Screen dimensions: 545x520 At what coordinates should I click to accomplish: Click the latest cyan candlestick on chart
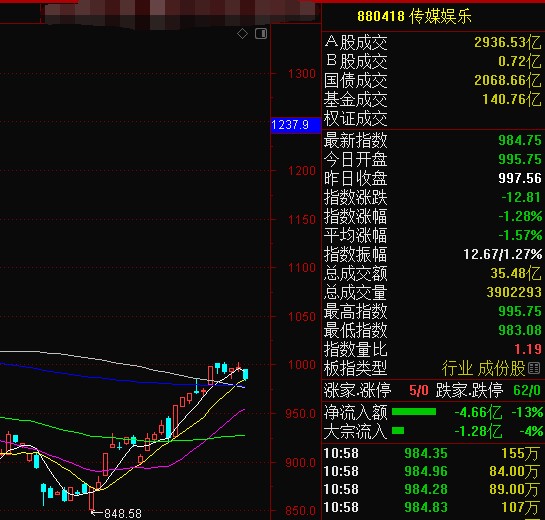point(245,374)
